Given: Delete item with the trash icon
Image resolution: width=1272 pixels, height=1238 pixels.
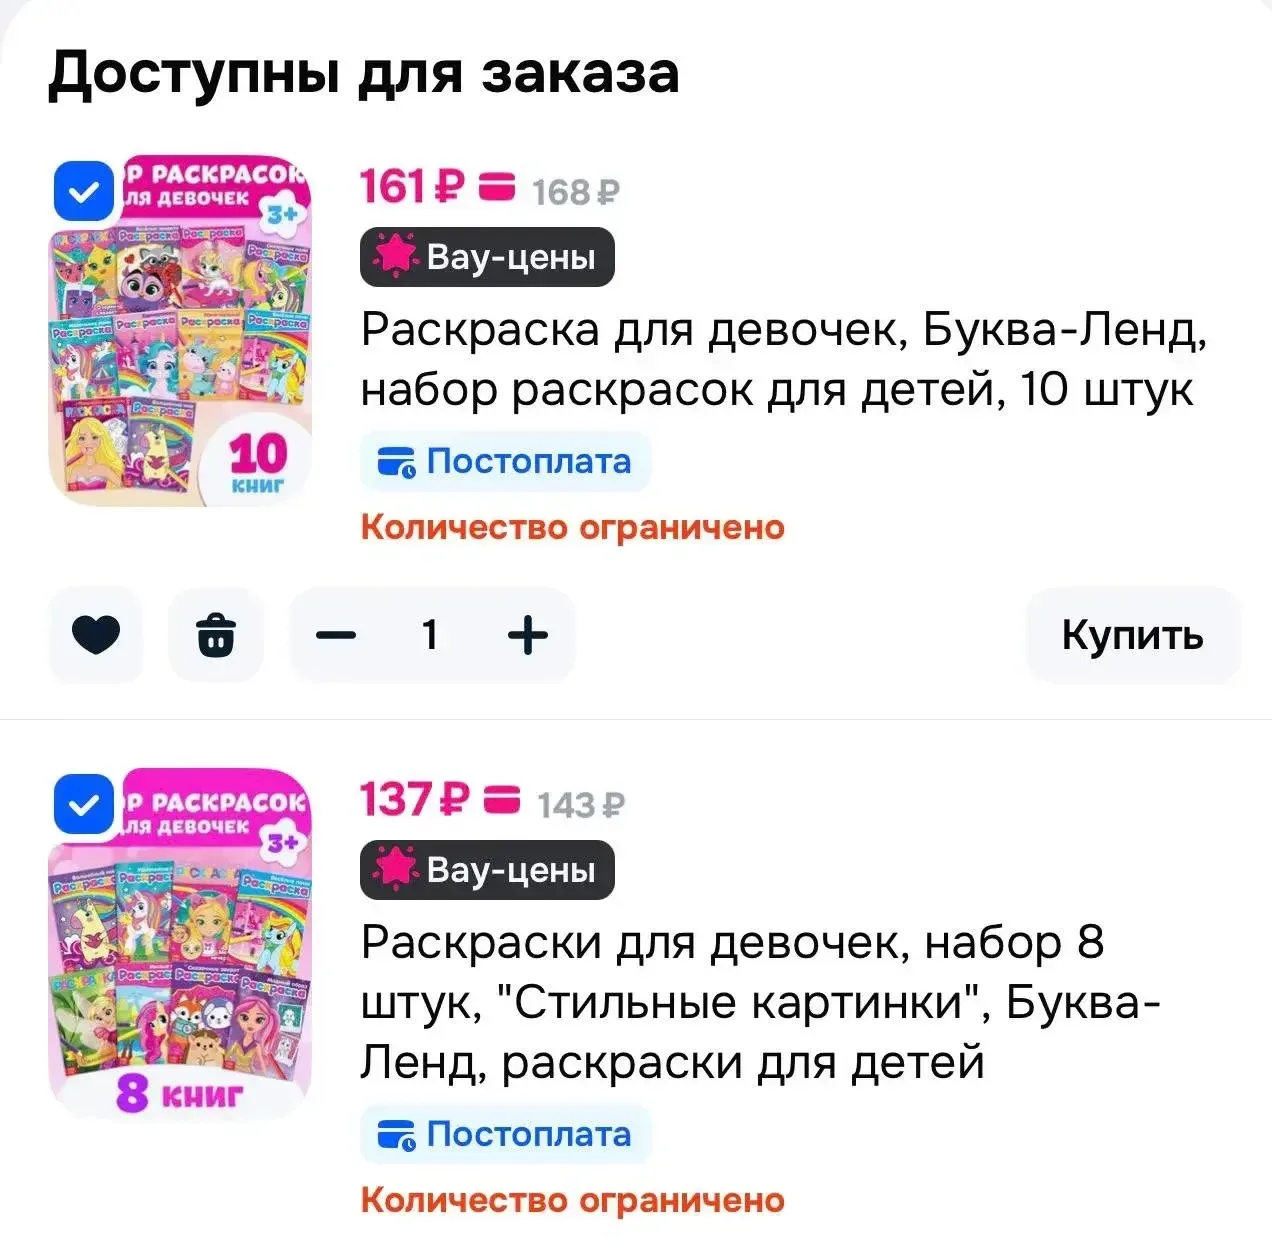Looking at the screenshot, I should [216, 635].
